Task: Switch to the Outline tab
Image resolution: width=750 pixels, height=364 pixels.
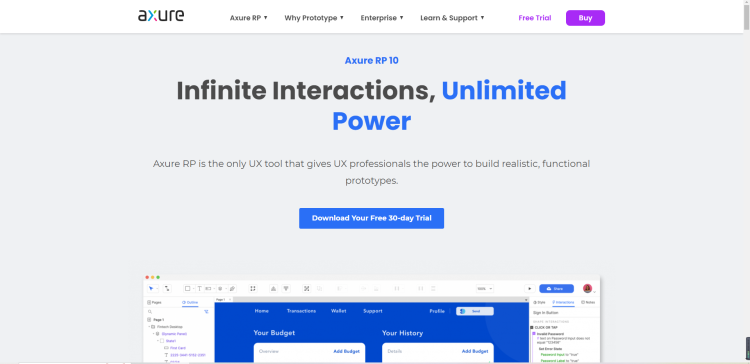Action: [190, 302]
